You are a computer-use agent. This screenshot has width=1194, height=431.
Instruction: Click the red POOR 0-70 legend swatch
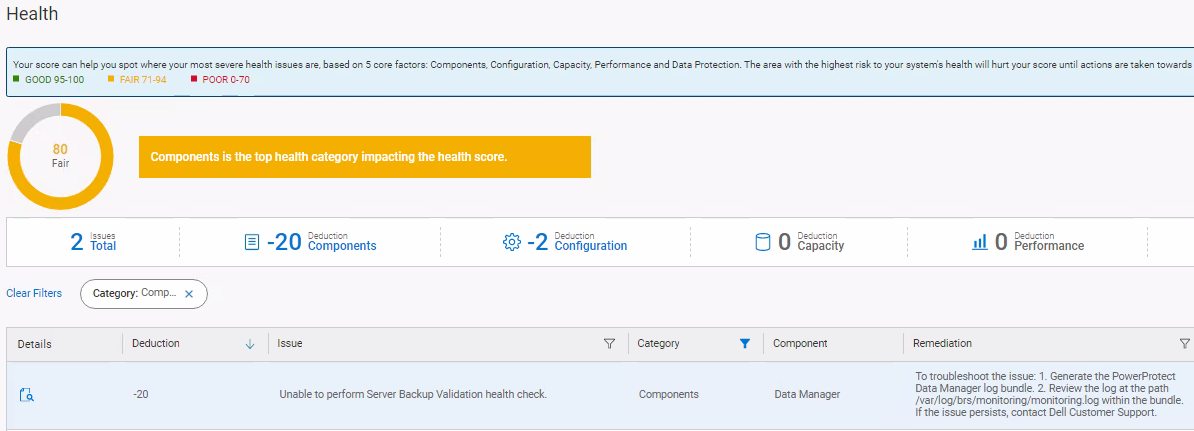[x=193, y=79]
